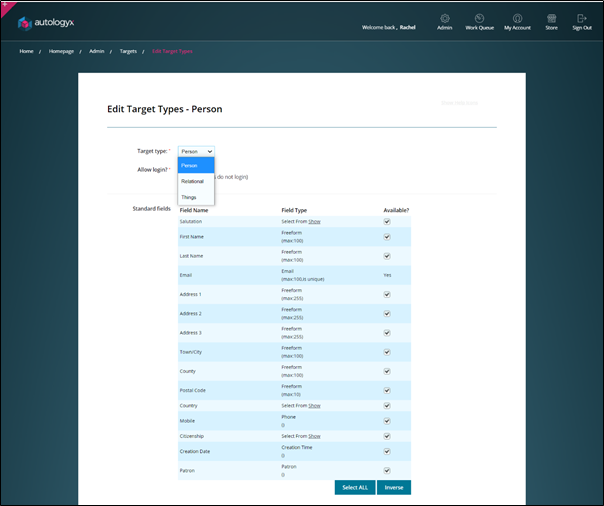Screen dimensions: 604x506
Task: Toggle Creation Date available checkbox
Action: 387,451
